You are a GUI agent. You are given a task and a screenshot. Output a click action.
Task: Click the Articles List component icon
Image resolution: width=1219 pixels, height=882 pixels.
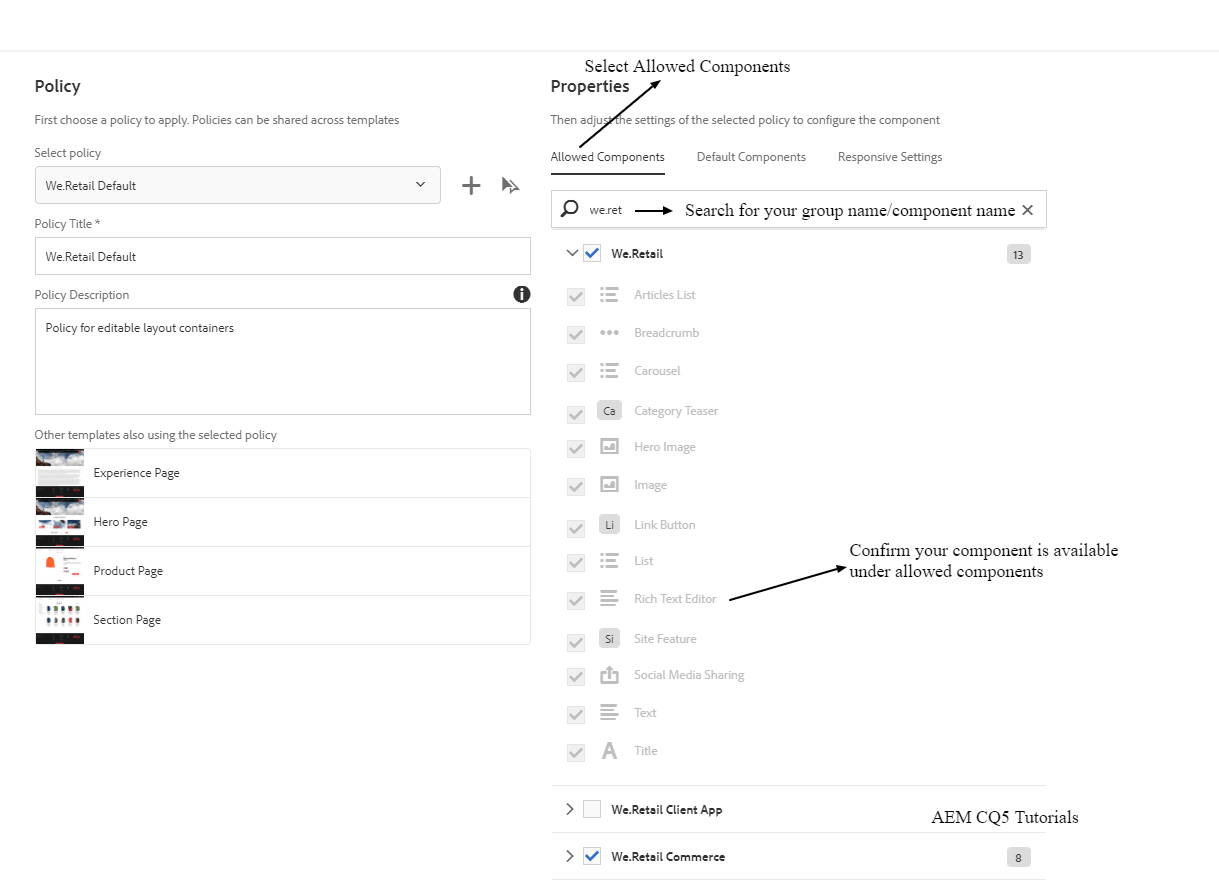[x=609, y=295]
